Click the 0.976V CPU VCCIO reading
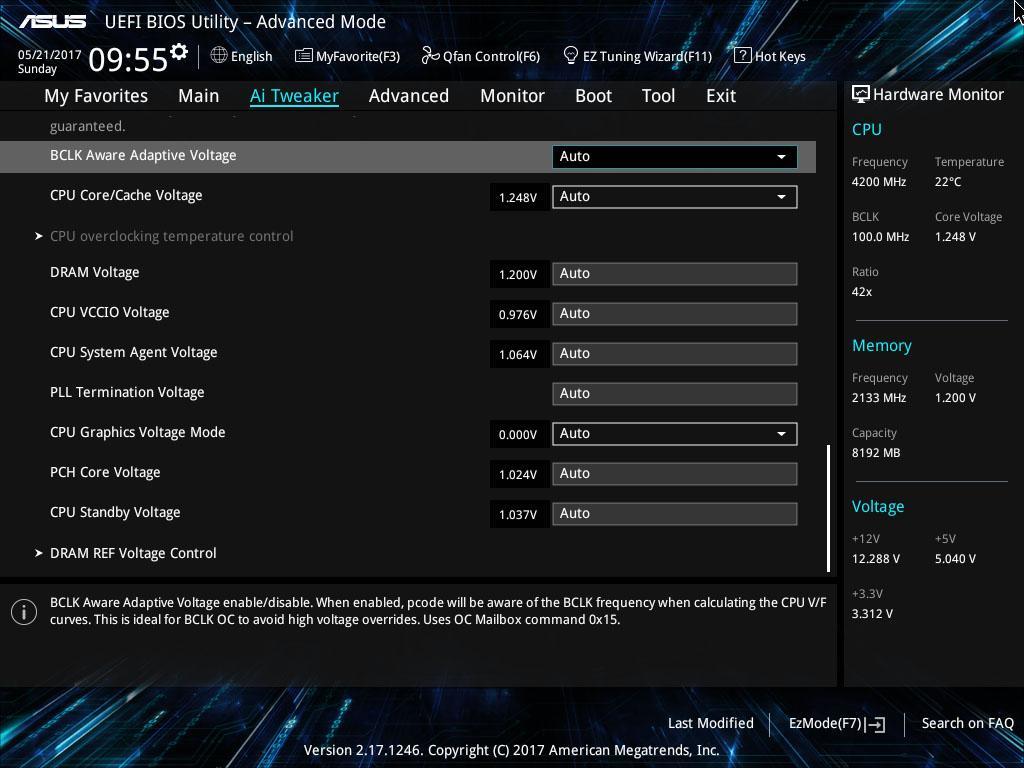 (x=518, y=315)
